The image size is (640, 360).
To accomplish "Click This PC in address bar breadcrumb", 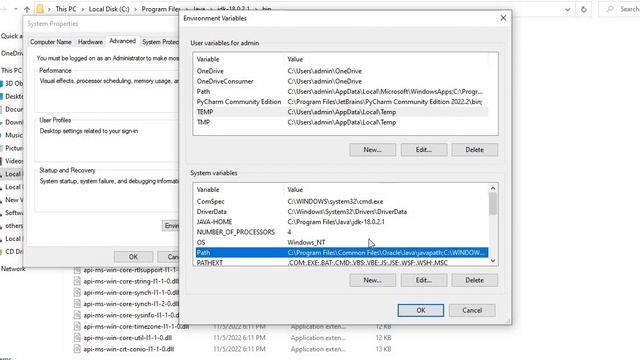I will coord(66,9).
